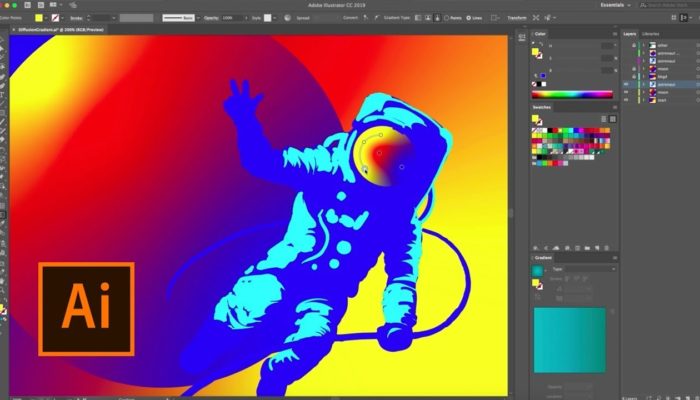Close the diffusionGradient document tab
This screenshot has width=700, height=400.
tap(13, 30)
